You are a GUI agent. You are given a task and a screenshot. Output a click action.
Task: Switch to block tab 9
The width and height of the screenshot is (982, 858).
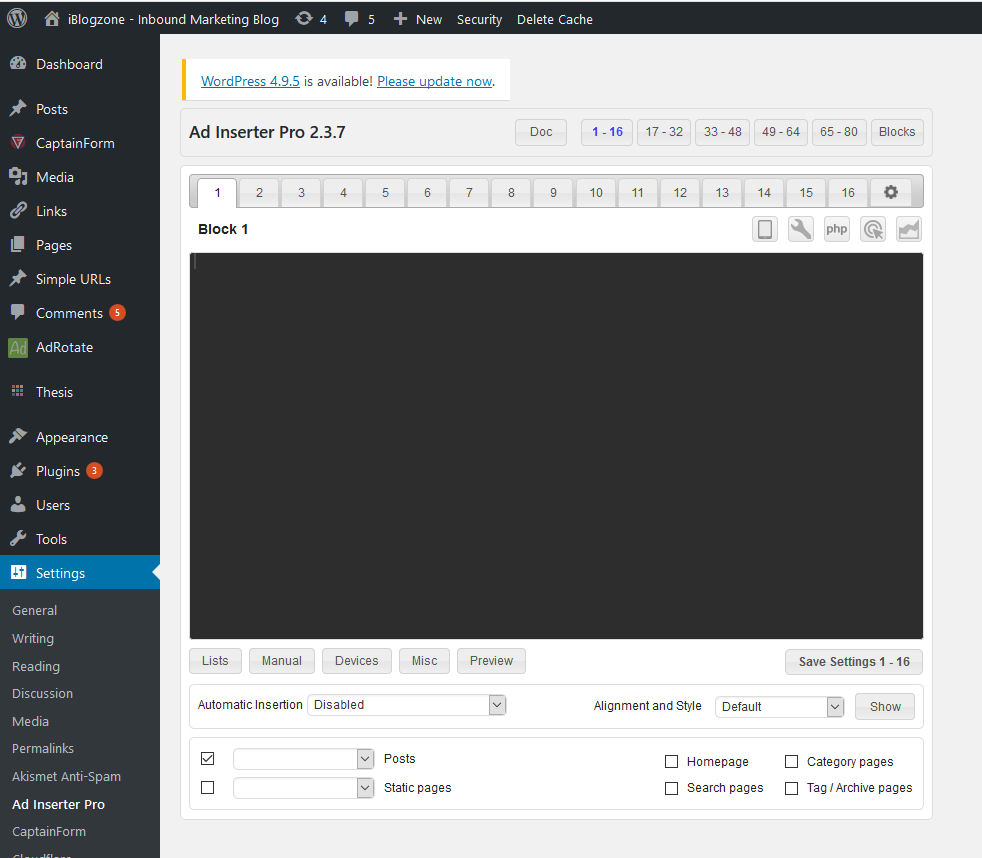(x=553, y=193)
